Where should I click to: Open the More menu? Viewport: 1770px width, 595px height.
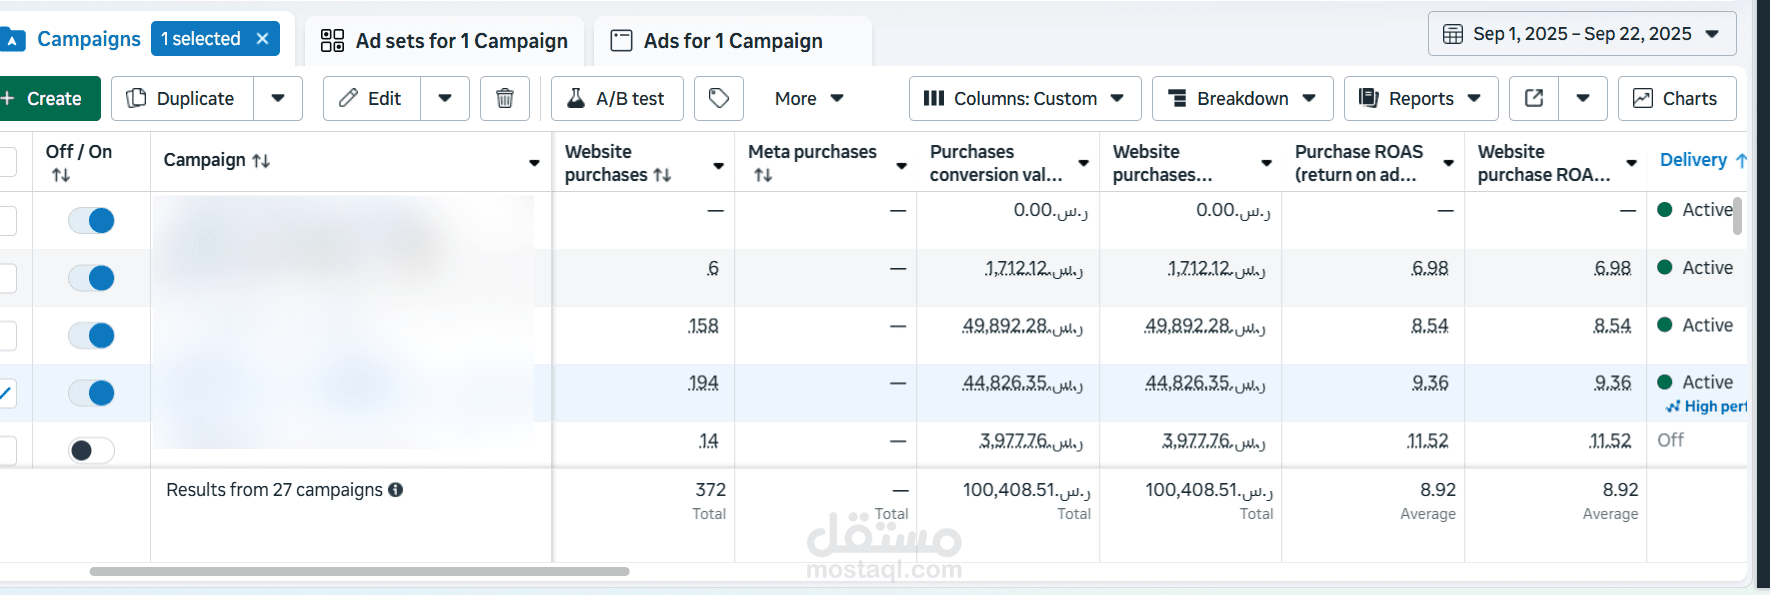tap(809, 98)
